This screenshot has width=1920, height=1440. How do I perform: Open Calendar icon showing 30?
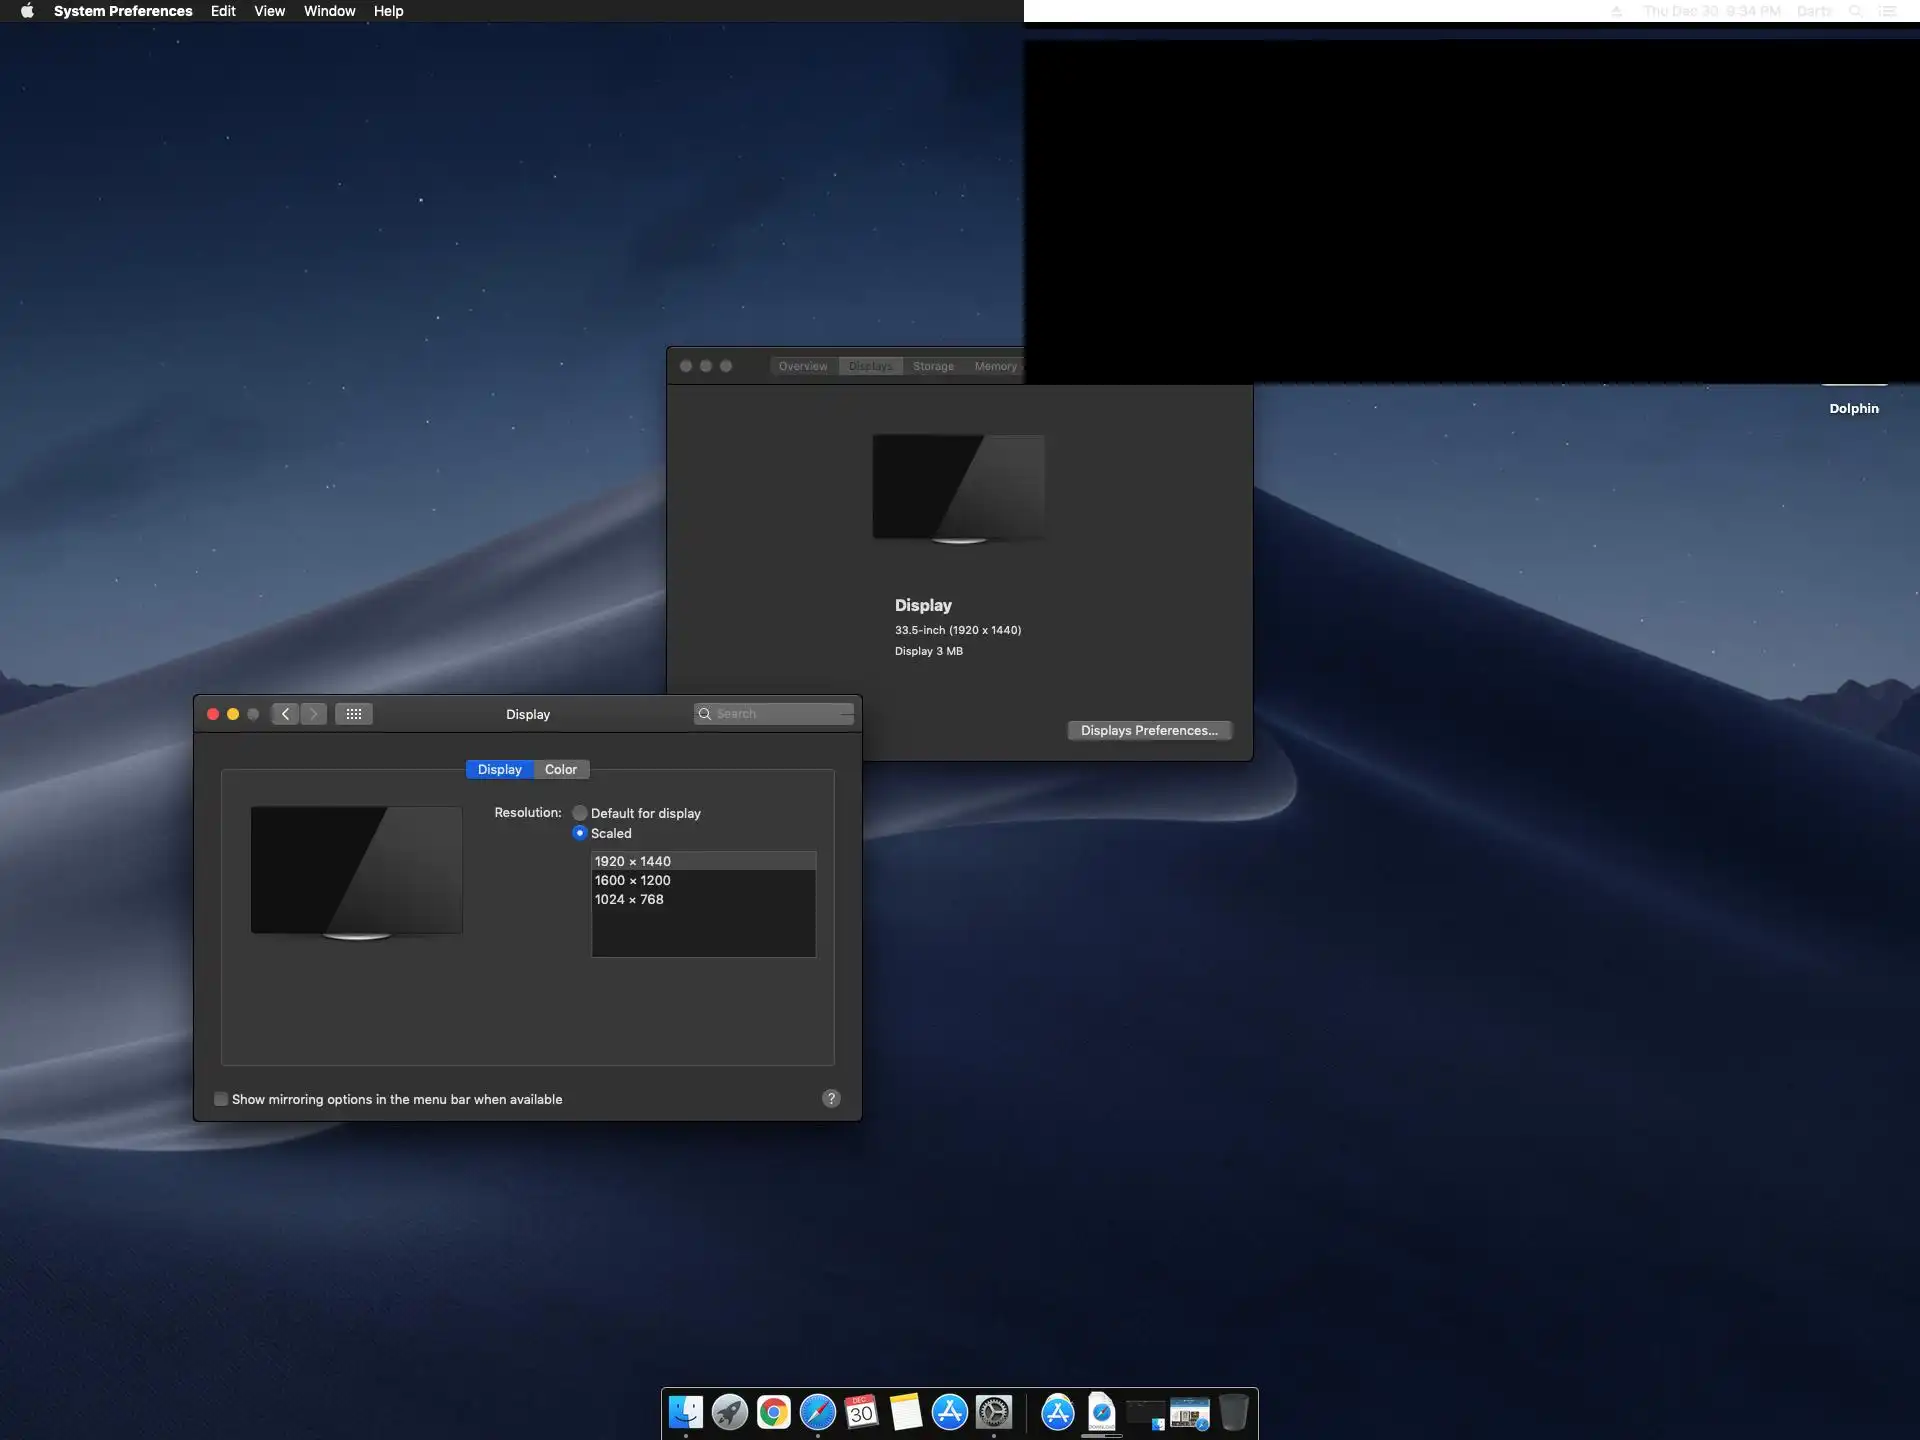click(x=861, y=1412)
